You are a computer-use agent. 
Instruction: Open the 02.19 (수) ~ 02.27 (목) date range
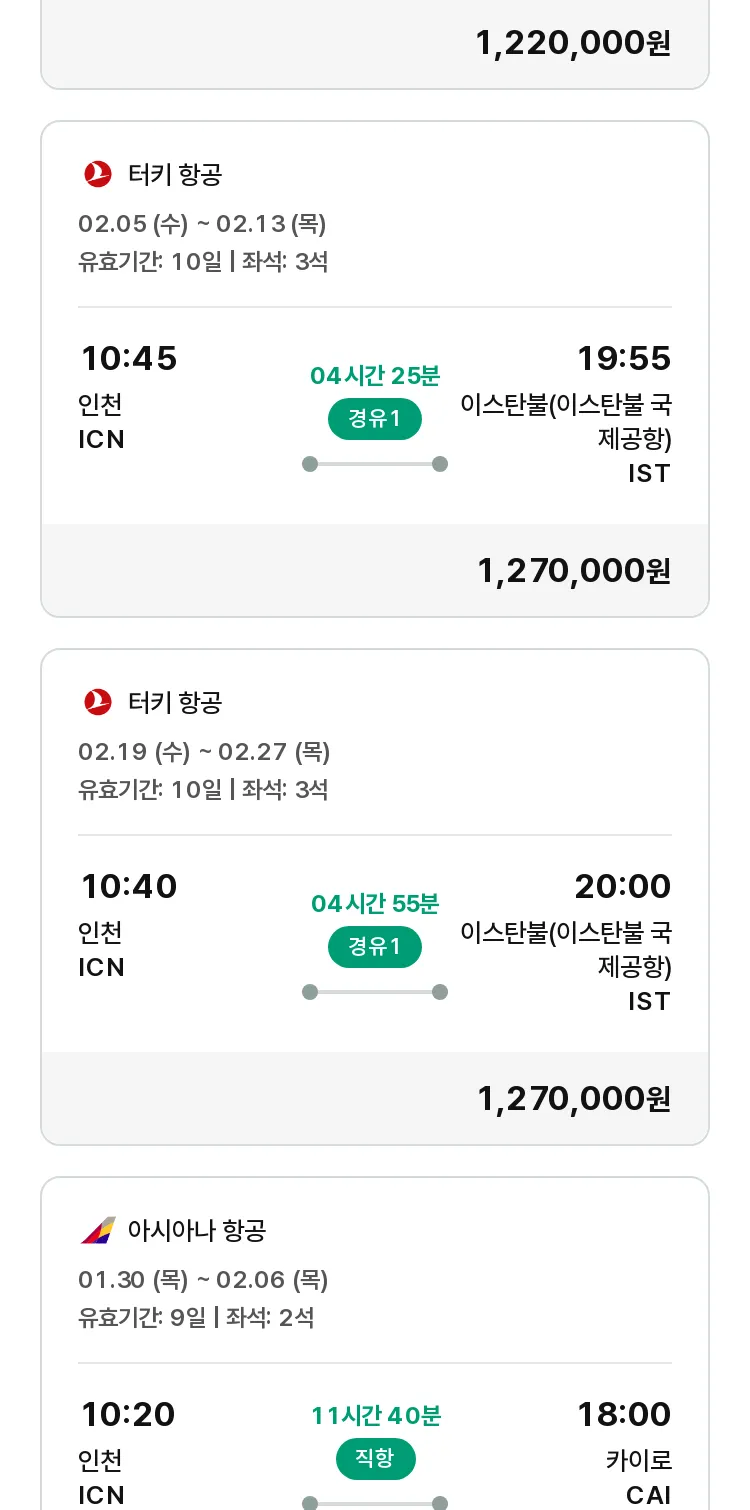click(204, 751)
